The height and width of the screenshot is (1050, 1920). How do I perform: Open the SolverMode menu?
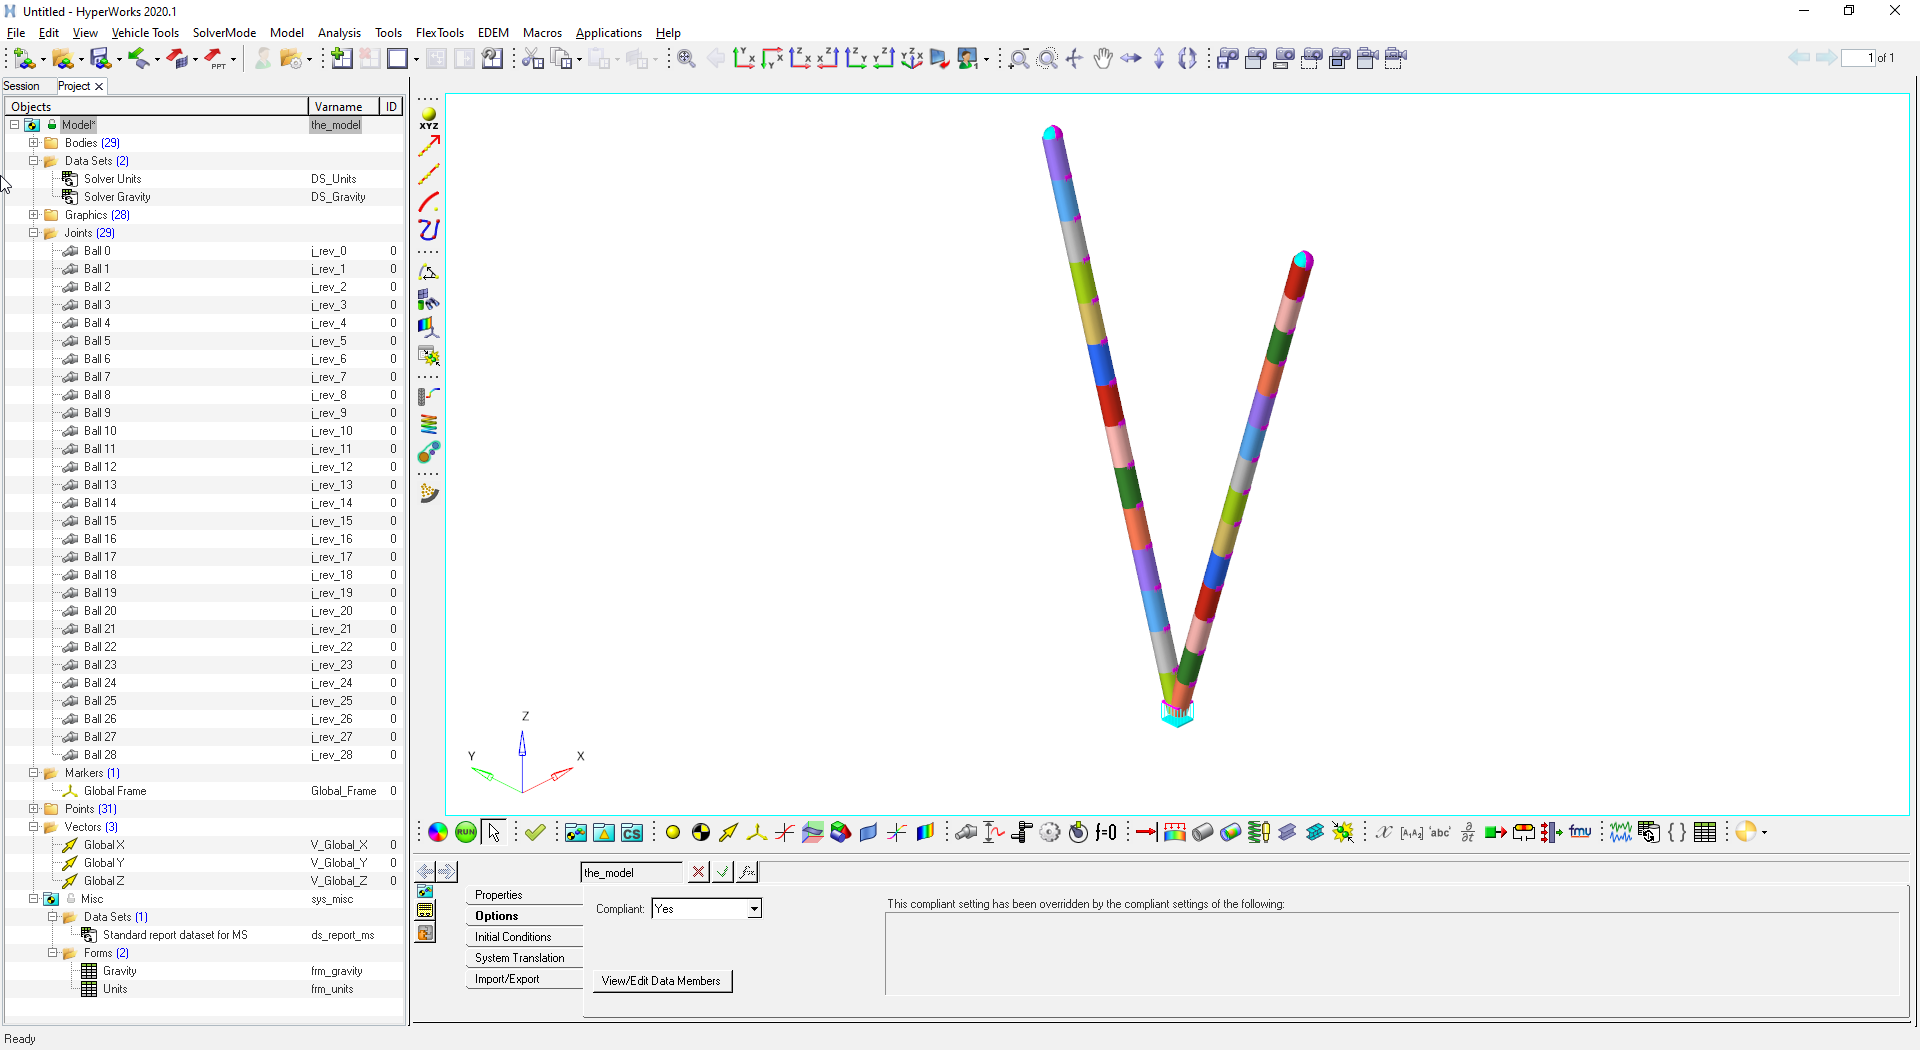coord(224,33)
